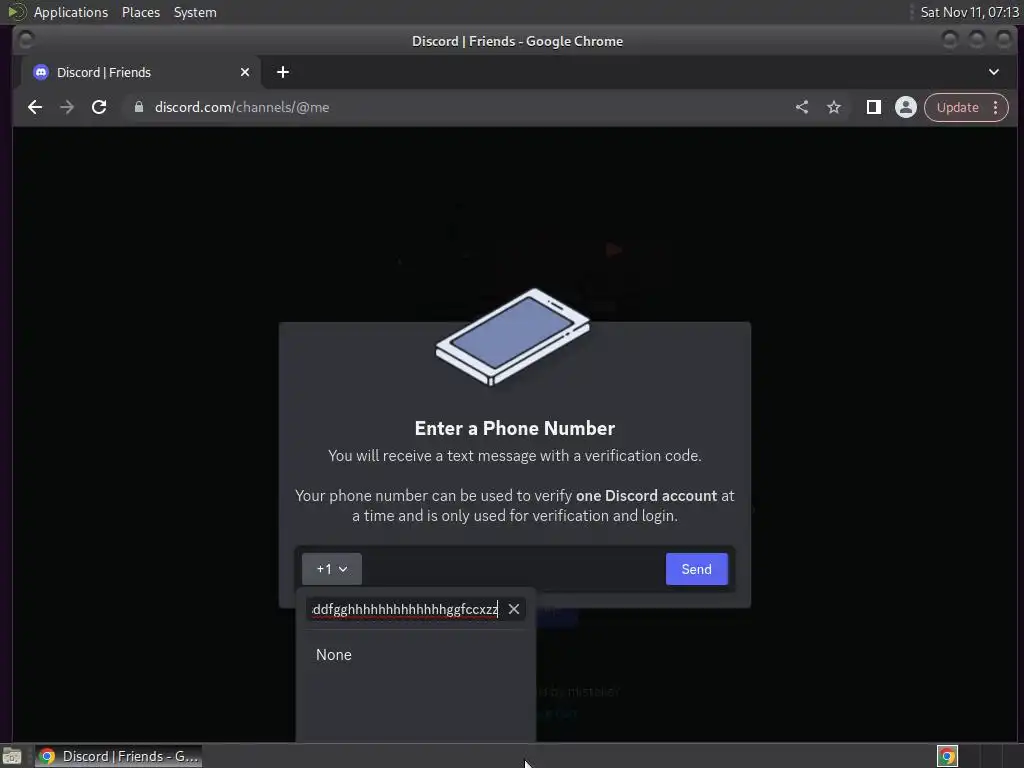Click into the country search field
The image size is (1024, 768).
click(405, 609)
